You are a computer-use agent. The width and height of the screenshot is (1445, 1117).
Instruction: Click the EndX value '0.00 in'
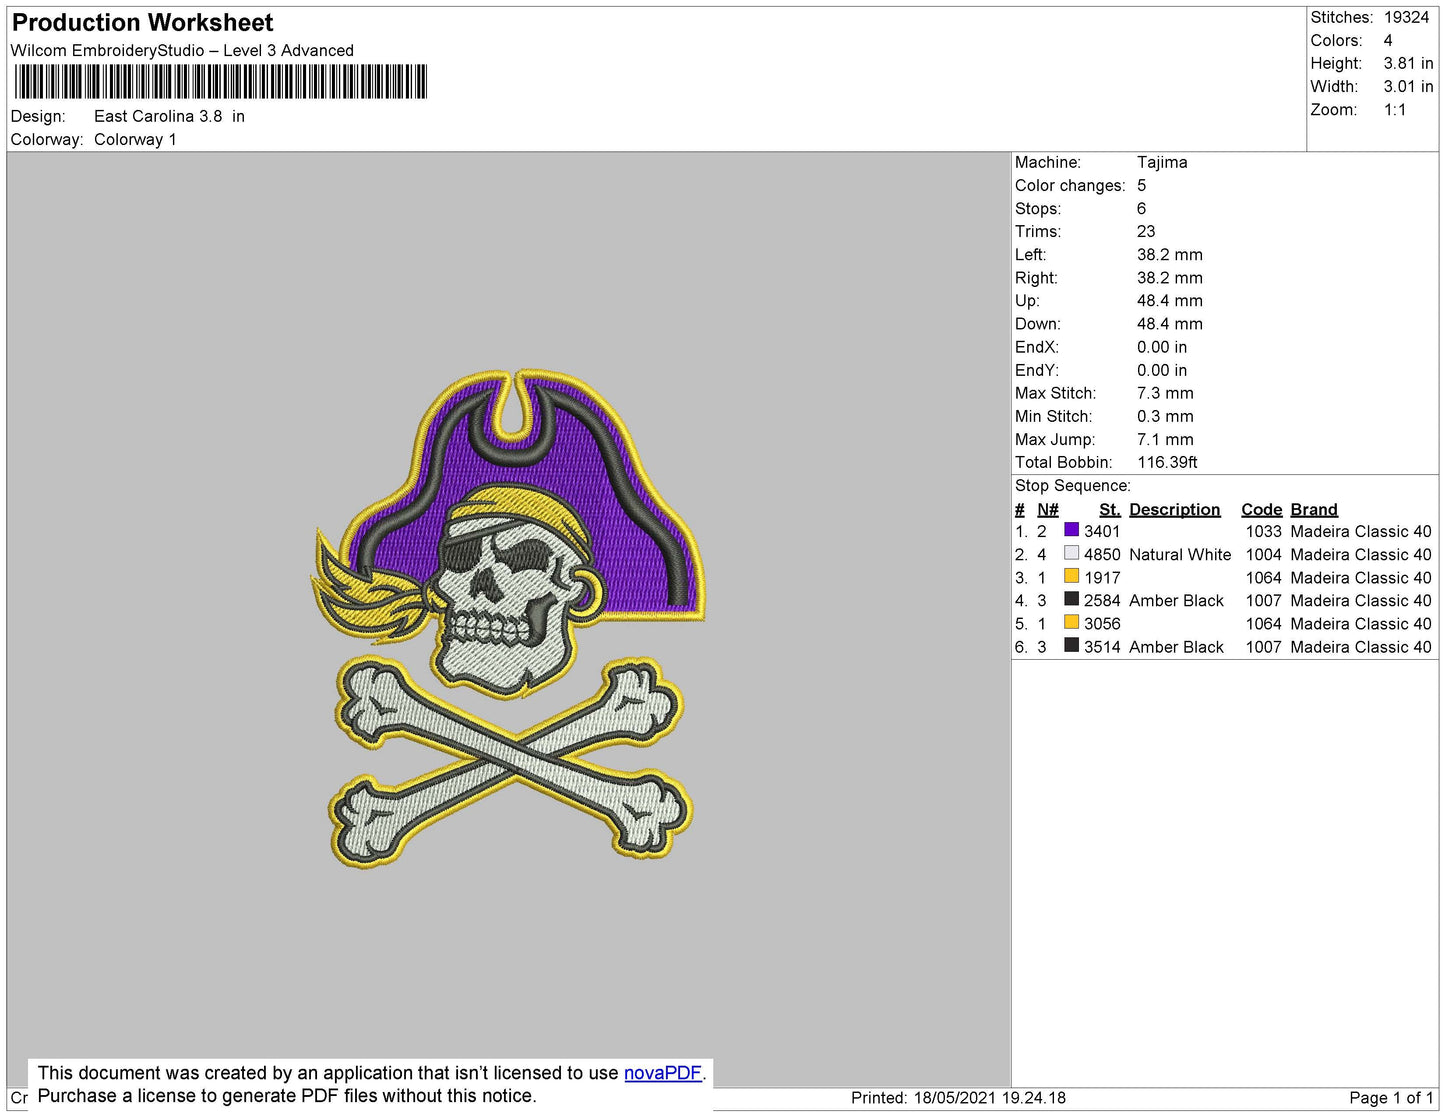[1162, 347]
